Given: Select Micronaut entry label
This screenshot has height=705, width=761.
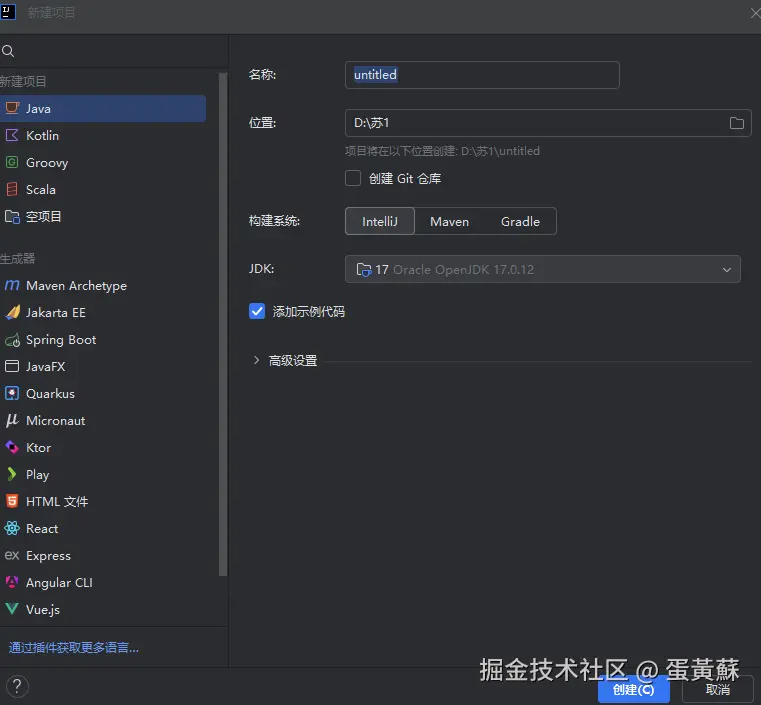Looking at the screenshot, I should click(x=55, y=420).
